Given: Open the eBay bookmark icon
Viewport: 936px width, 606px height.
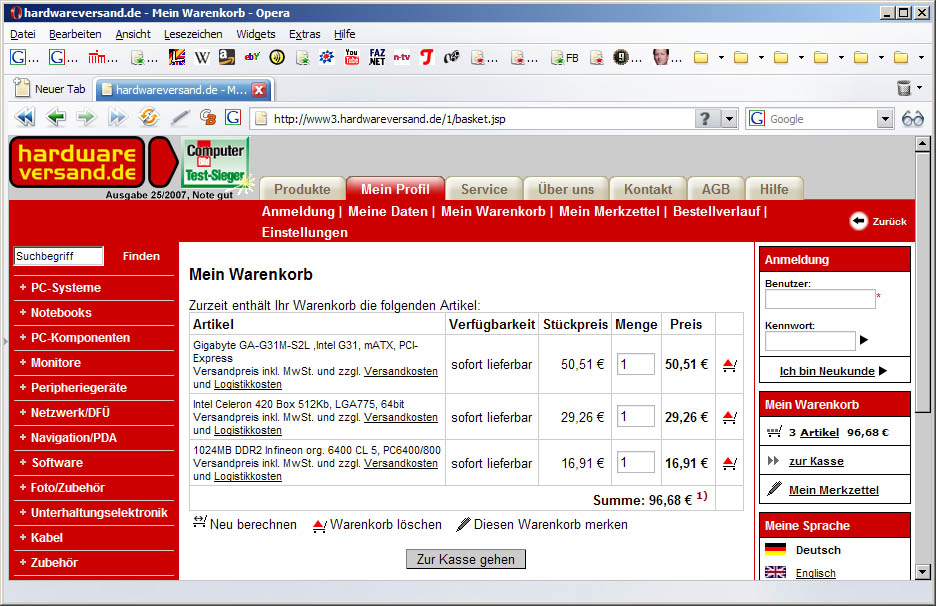Looking at the screenshot, I should [x=252, y=57].
